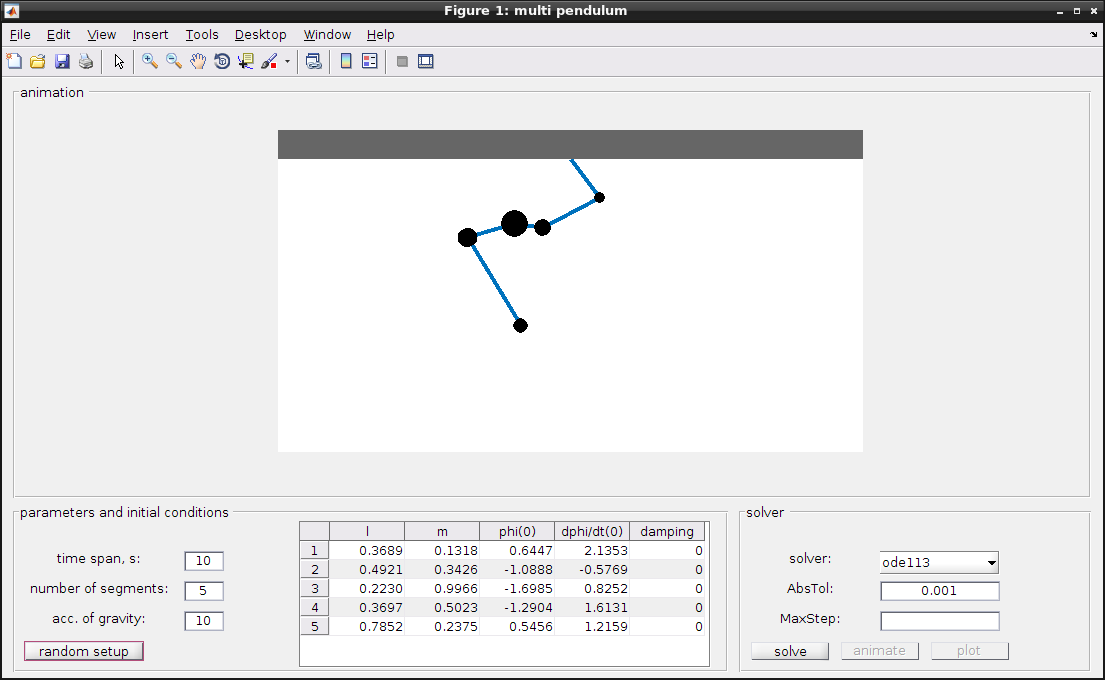Click the random setup button
This screenshot has width=1105, height=680.
(84, 651)
